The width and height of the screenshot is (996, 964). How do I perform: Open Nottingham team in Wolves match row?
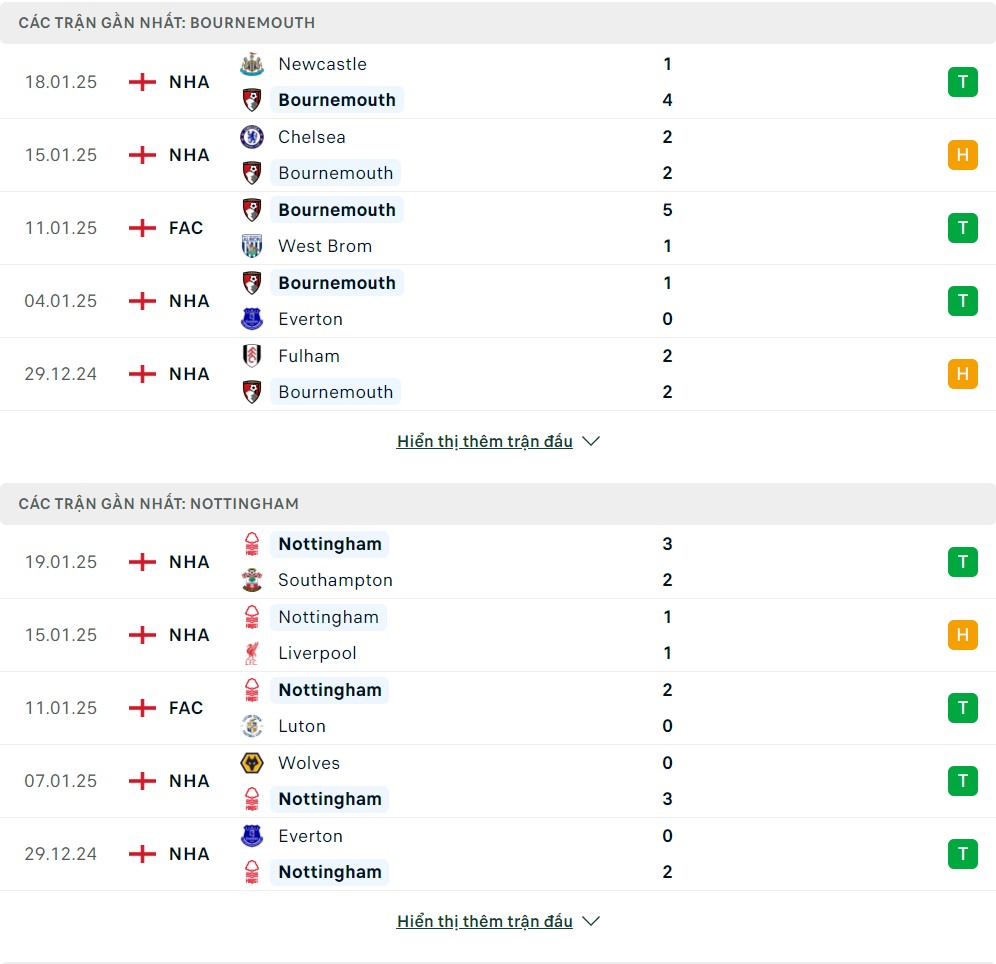click(x=330, y=800)
